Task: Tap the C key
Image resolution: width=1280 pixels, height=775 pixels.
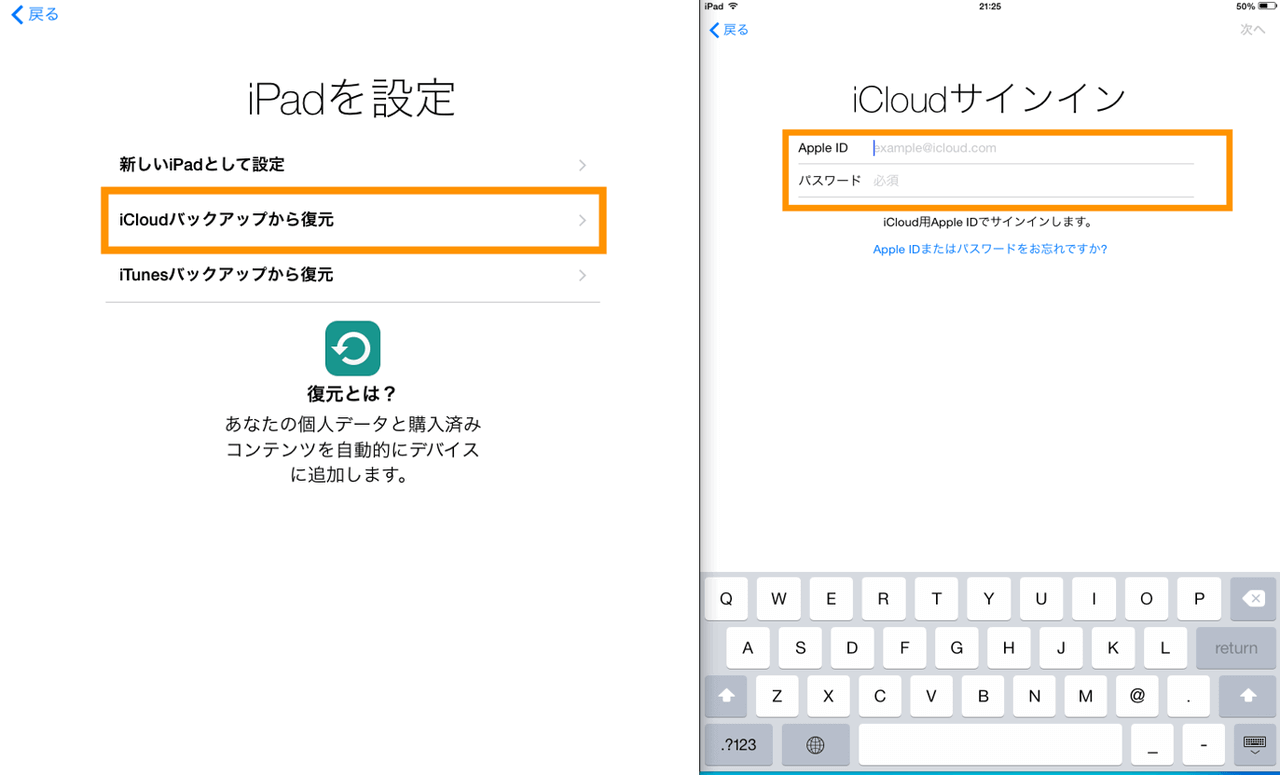Action: 880,696
